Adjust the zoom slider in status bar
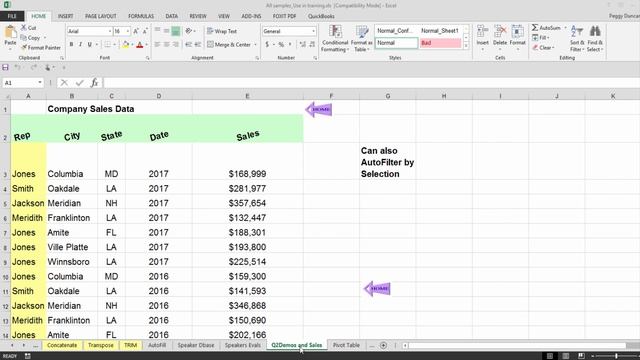The height and width of the screenshot is (360, 640). [x=616, y=356]
